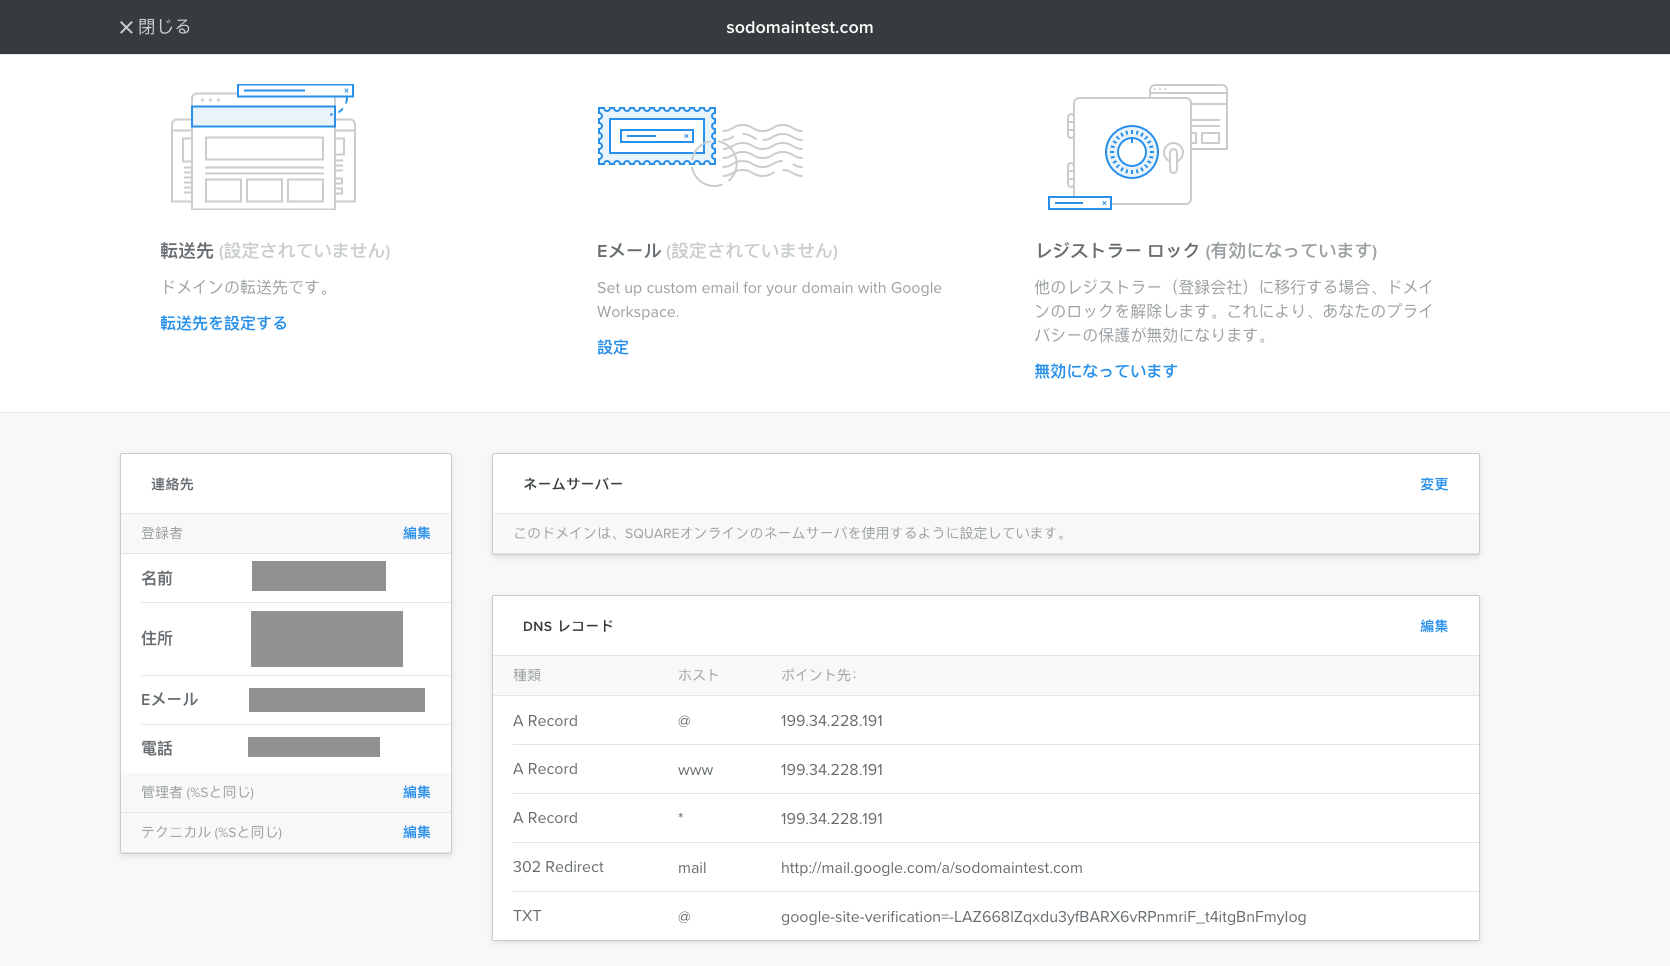This screenshot has width=1670, height=966.
Task: Click the redacted 名前 value
Action: (x=319, y=576)
